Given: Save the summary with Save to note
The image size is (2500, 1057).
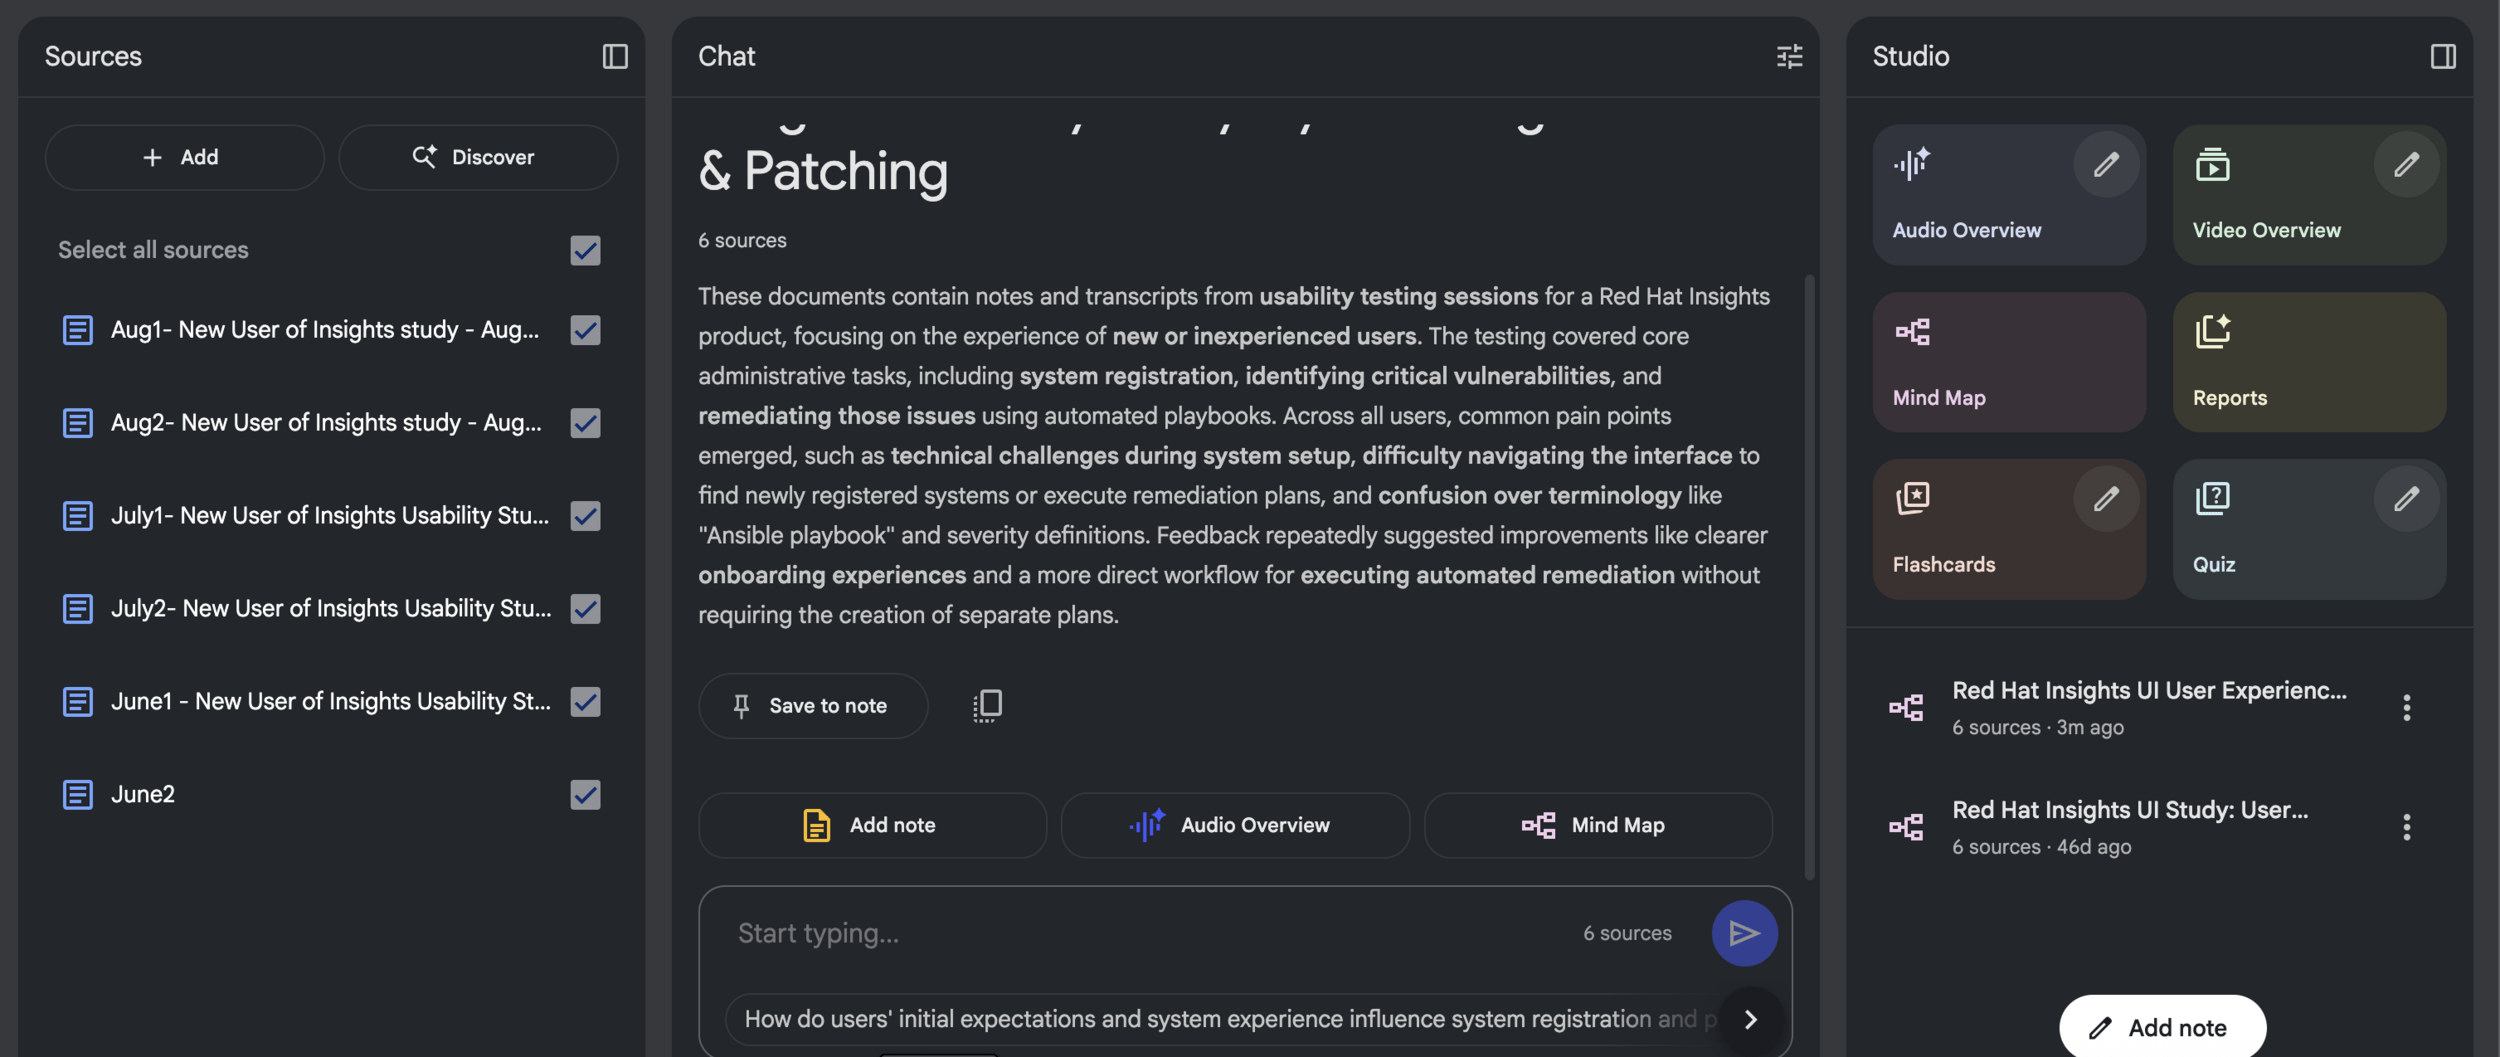Looking at the screenshot, I should pos(813,706).
